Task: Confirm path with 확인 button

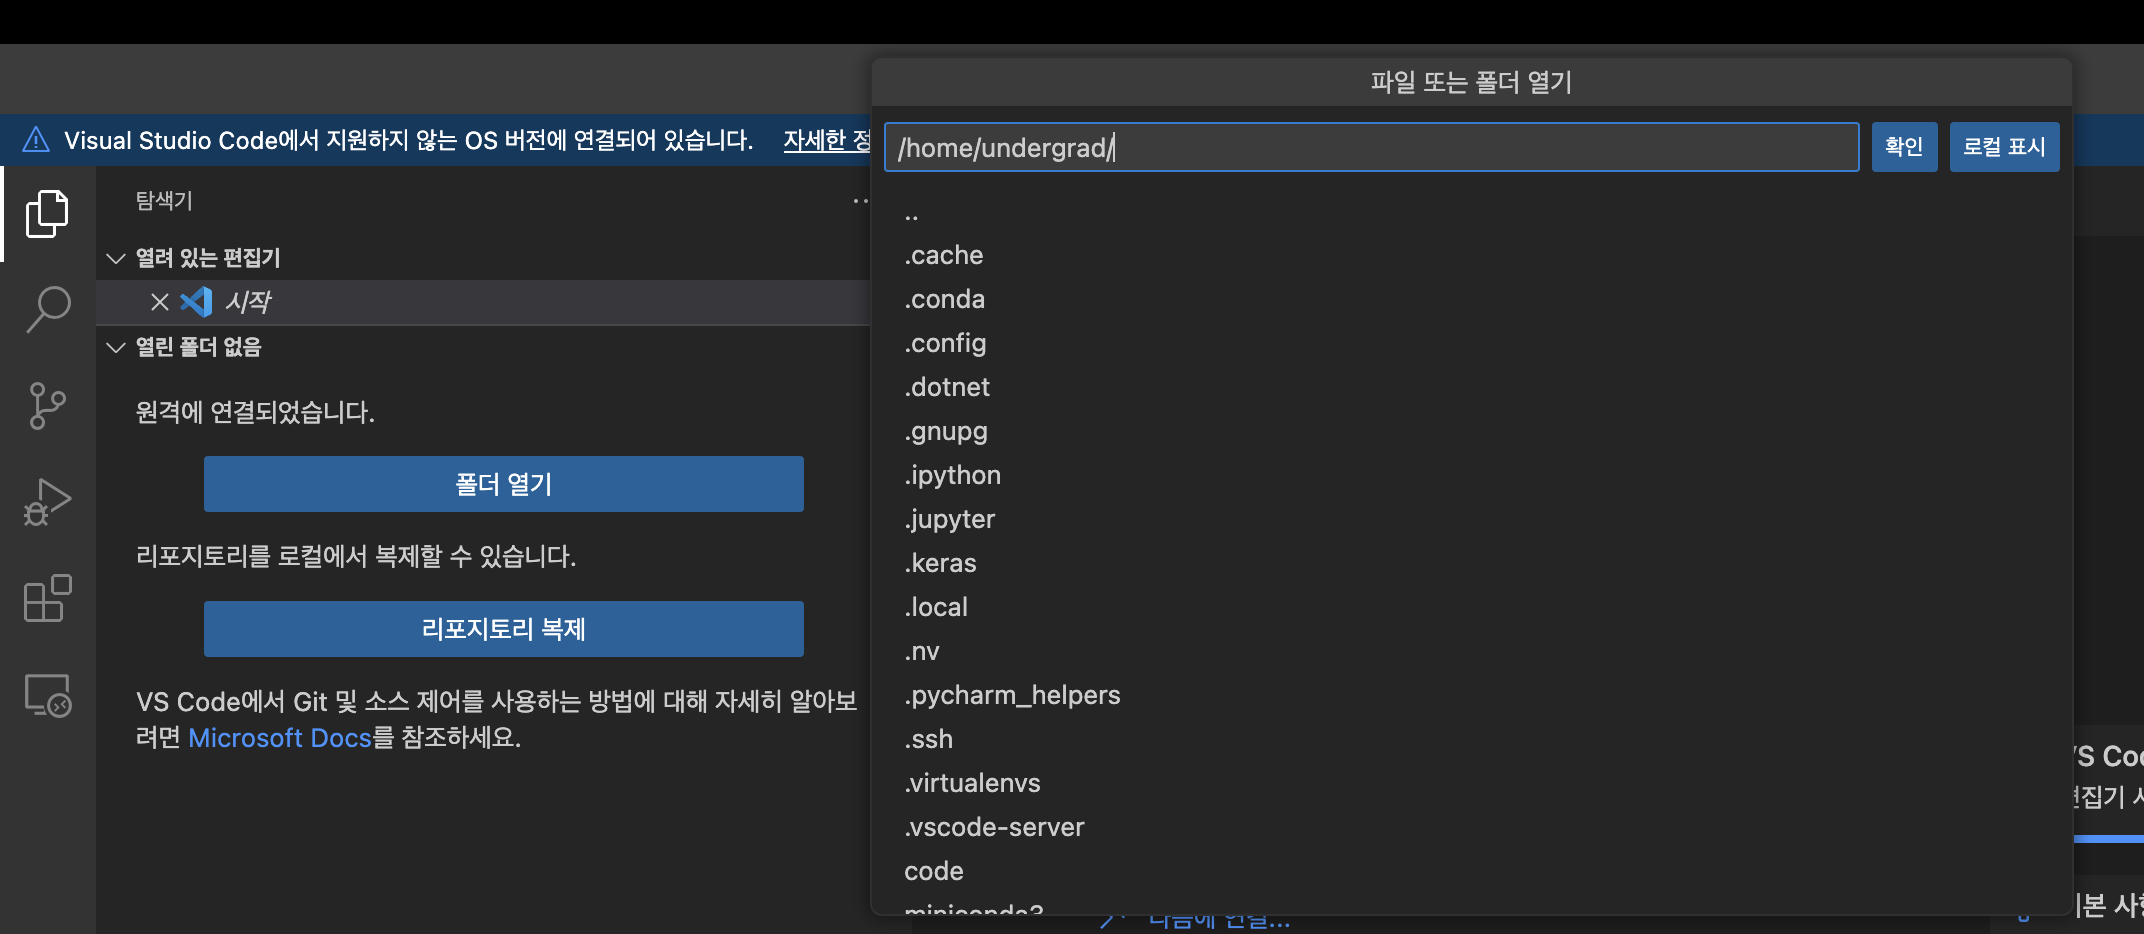Action: coord(1904,147)
